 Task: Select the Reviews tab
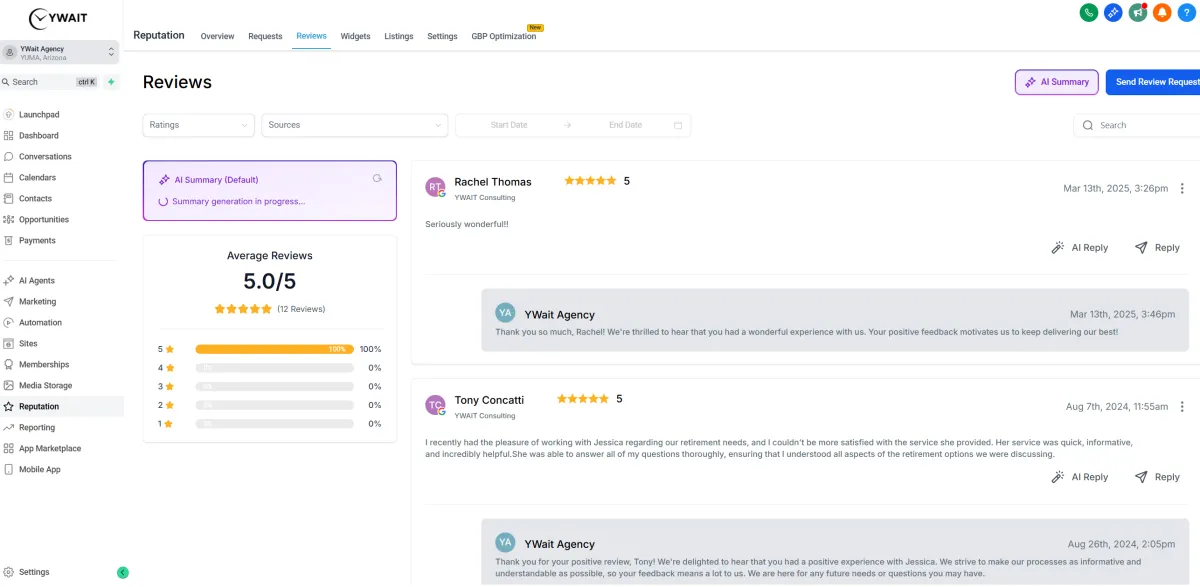click(x=311, y=36)
